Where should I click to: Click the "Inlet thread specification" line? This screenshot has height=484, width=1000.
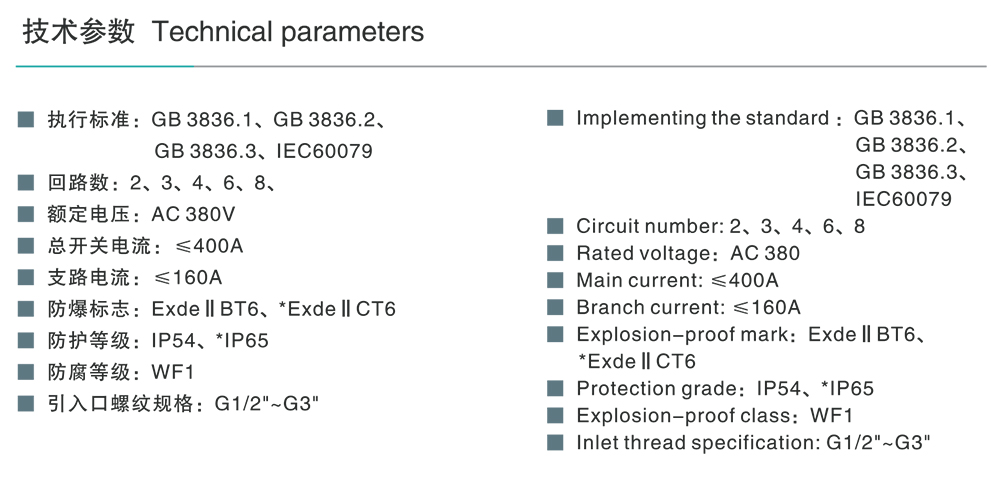[x=754, y=442]
